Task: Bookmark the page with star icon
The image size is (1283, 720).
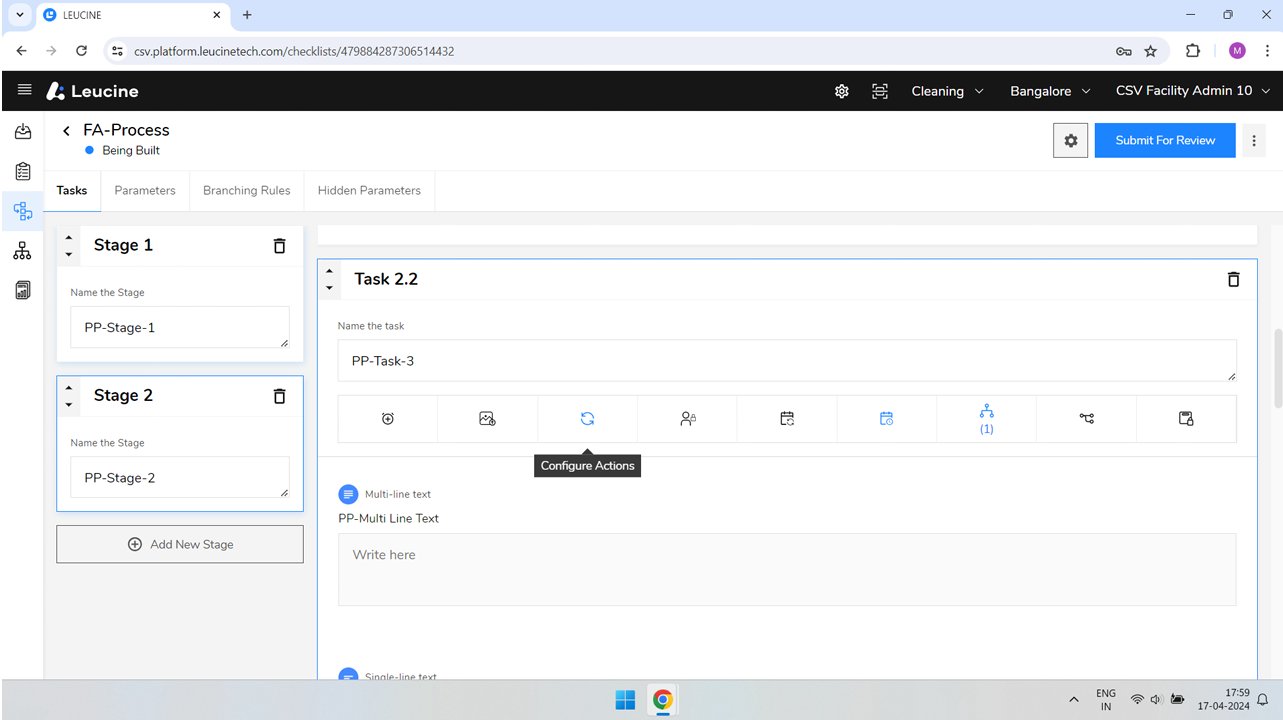Action: [1151, 51]
